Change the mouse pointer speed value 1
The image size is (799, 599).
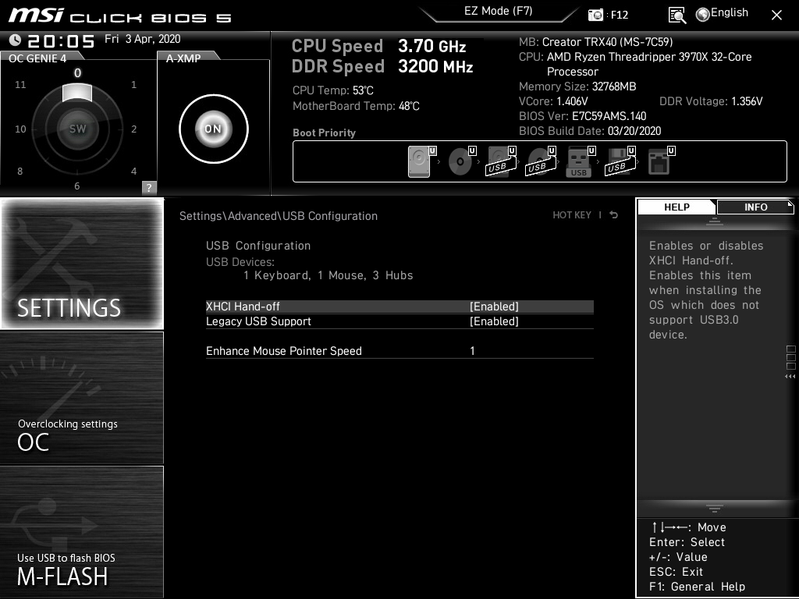[472, 351]
